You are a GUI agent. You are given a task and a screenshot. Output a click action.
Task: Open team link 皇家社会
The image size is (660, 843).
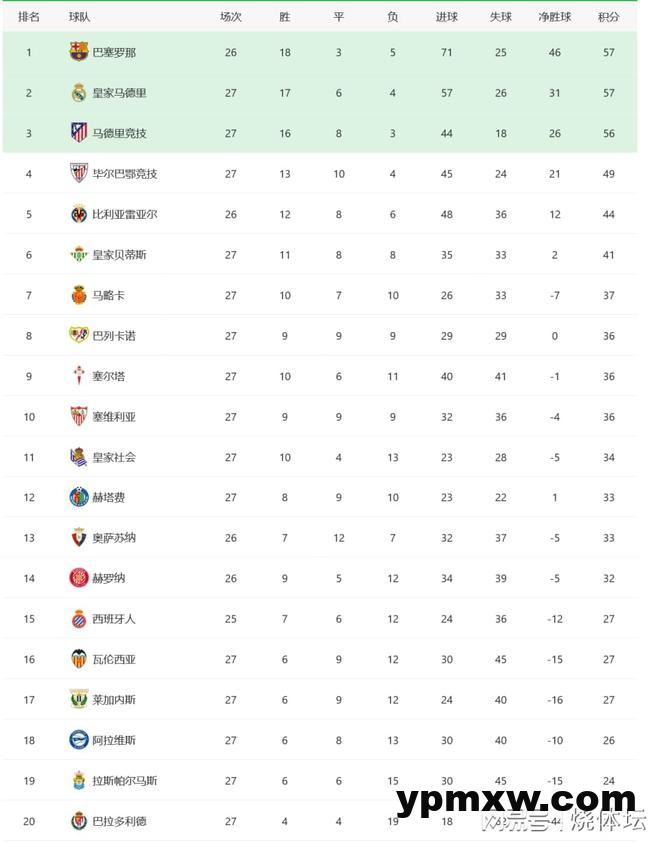coord(113,457)
